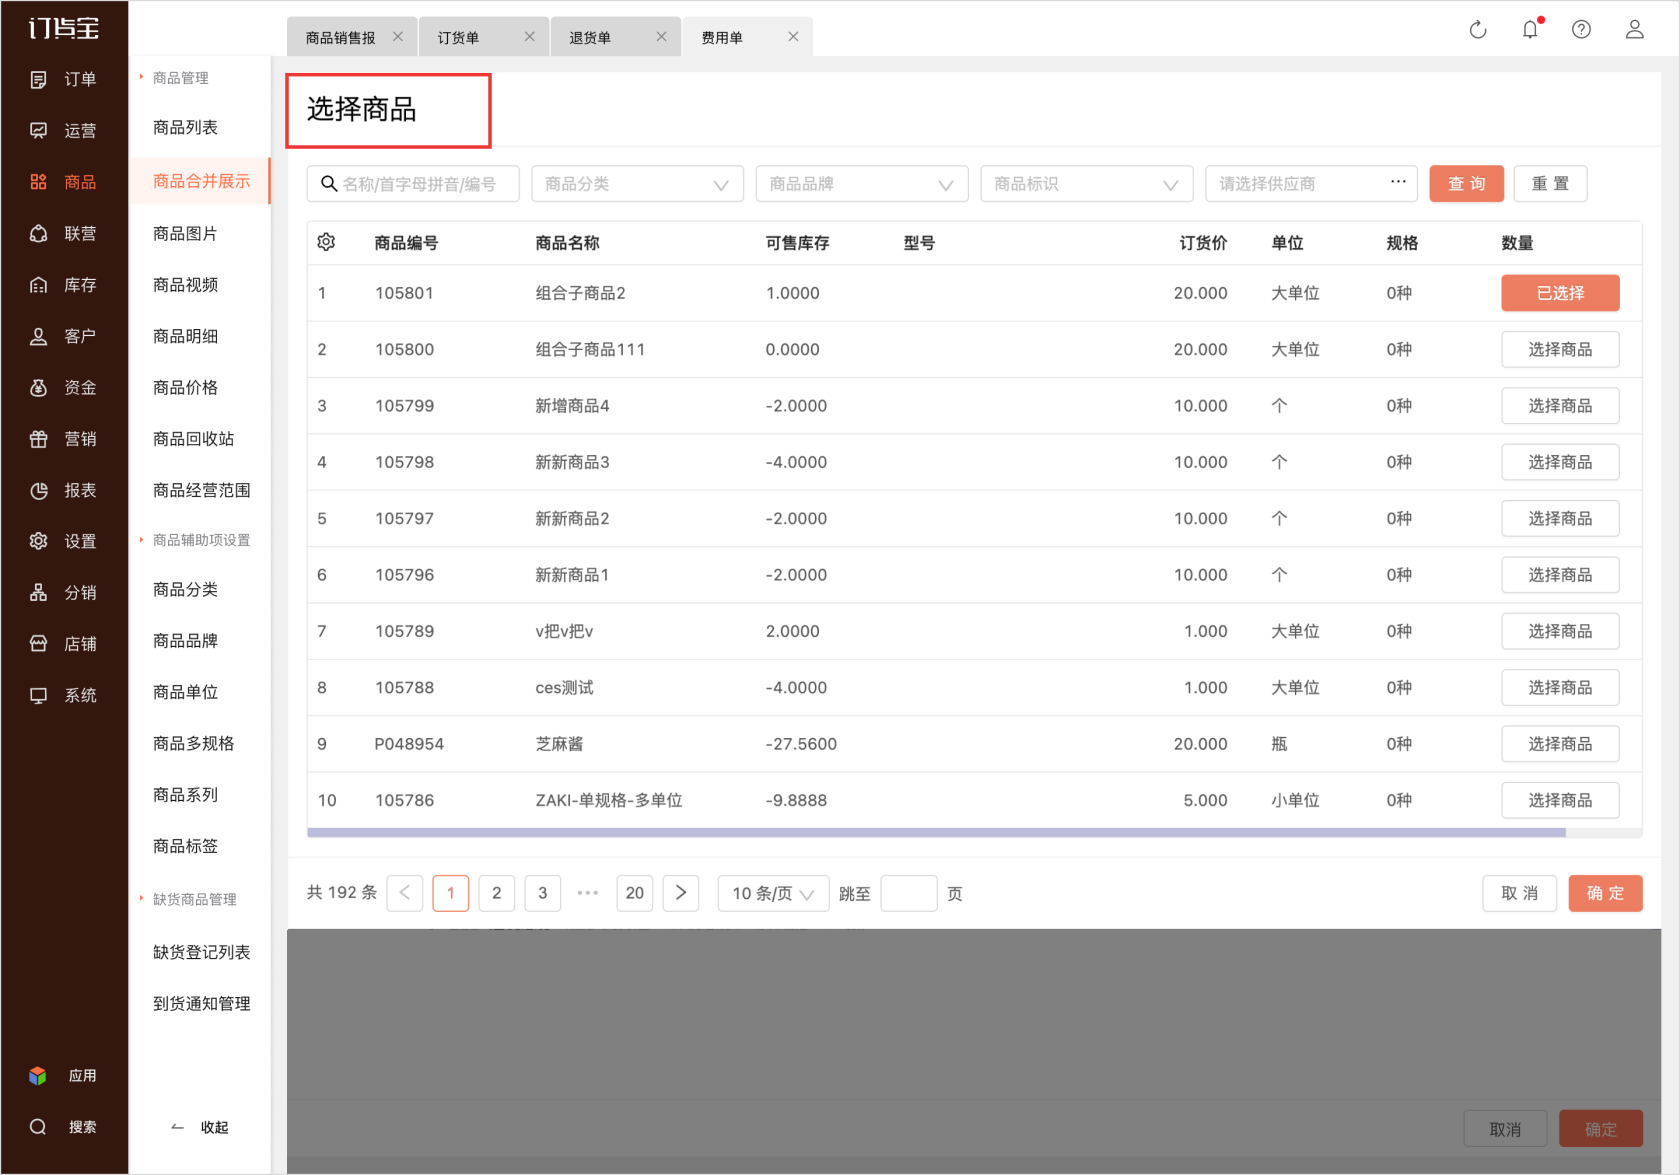Open the 客户 sidebar icon
This screenshot has height=1175, width=1680.
coord(38,336)
